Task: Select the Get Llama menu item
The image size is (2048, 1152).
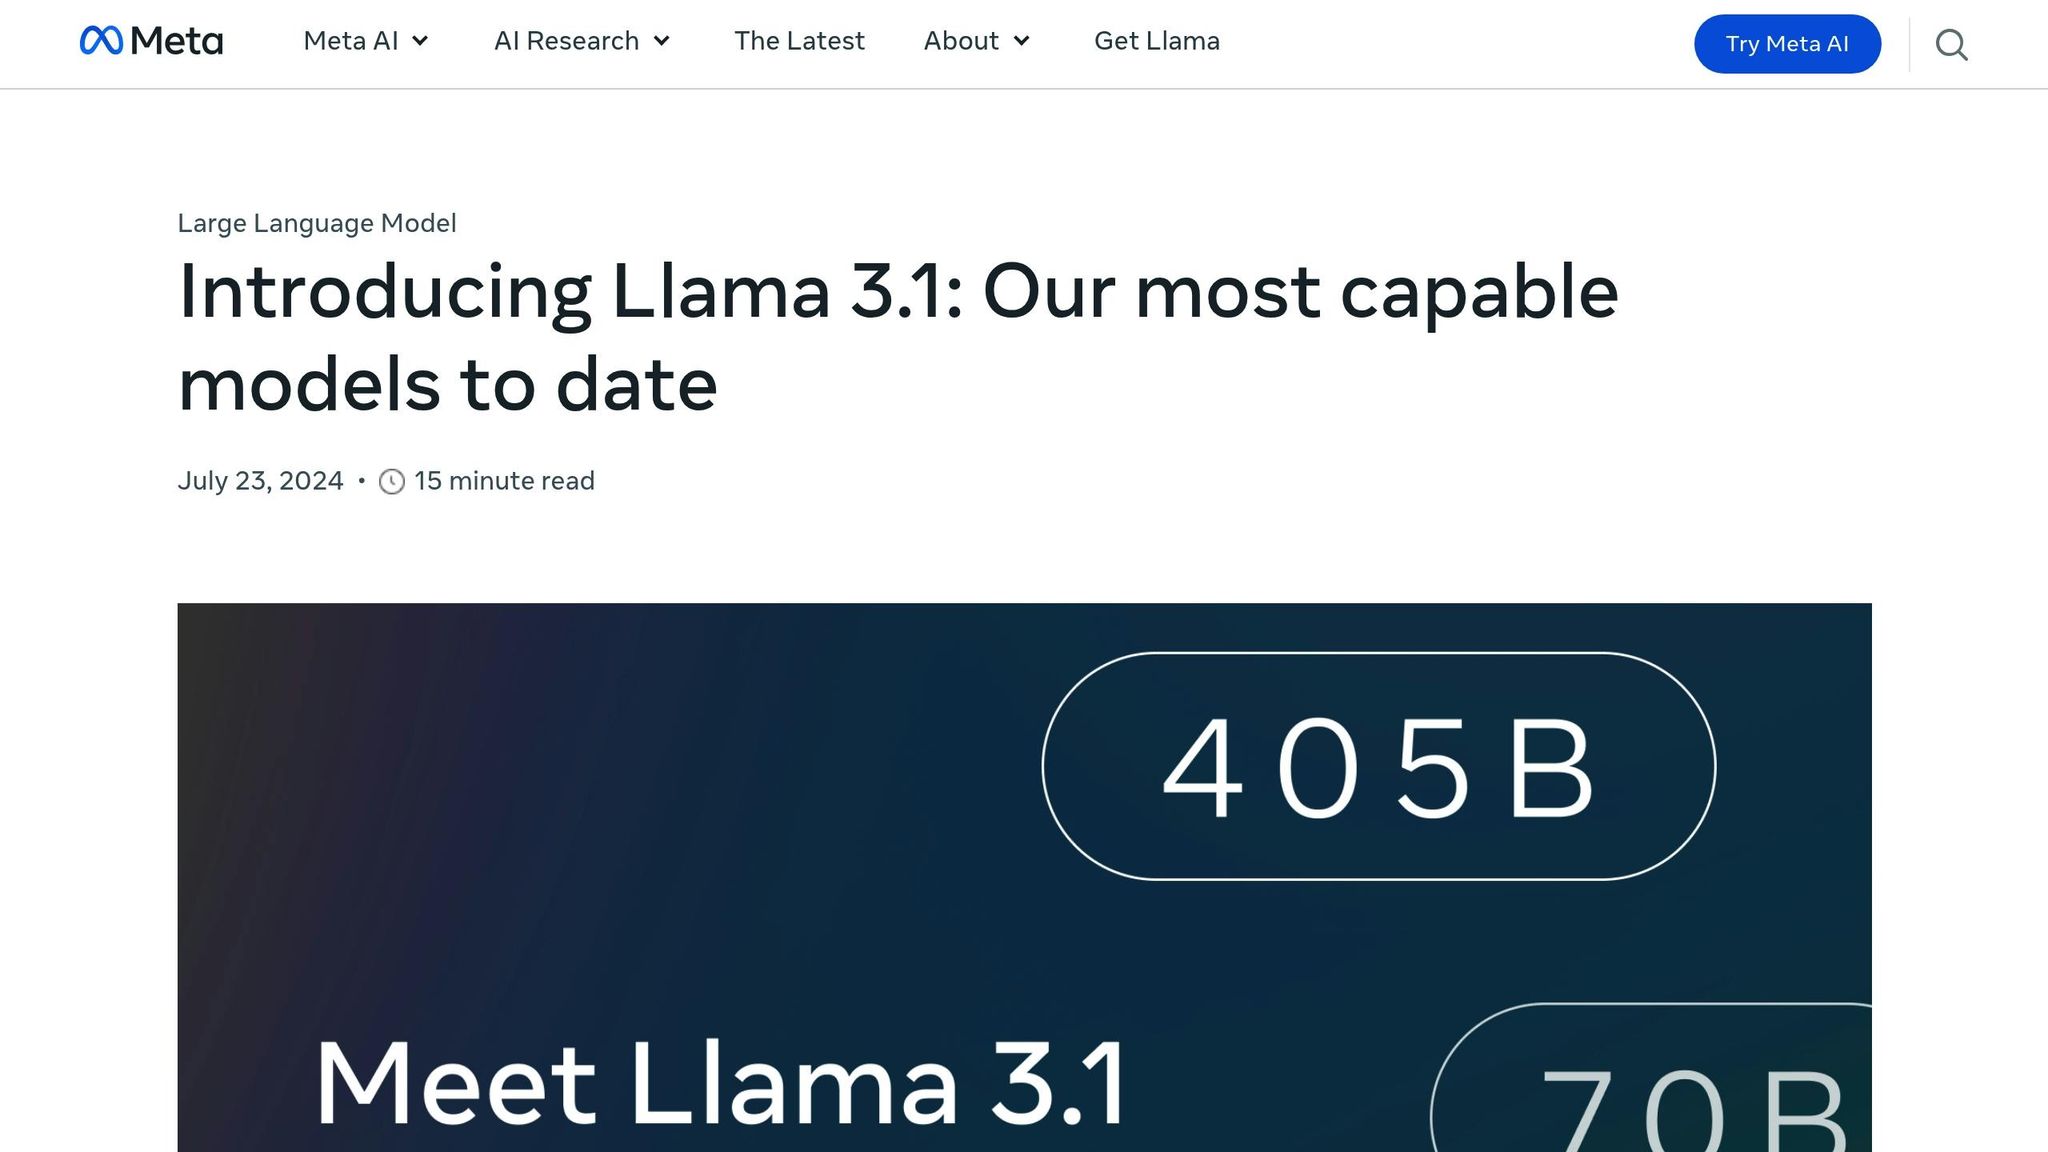Action: 1156,41
